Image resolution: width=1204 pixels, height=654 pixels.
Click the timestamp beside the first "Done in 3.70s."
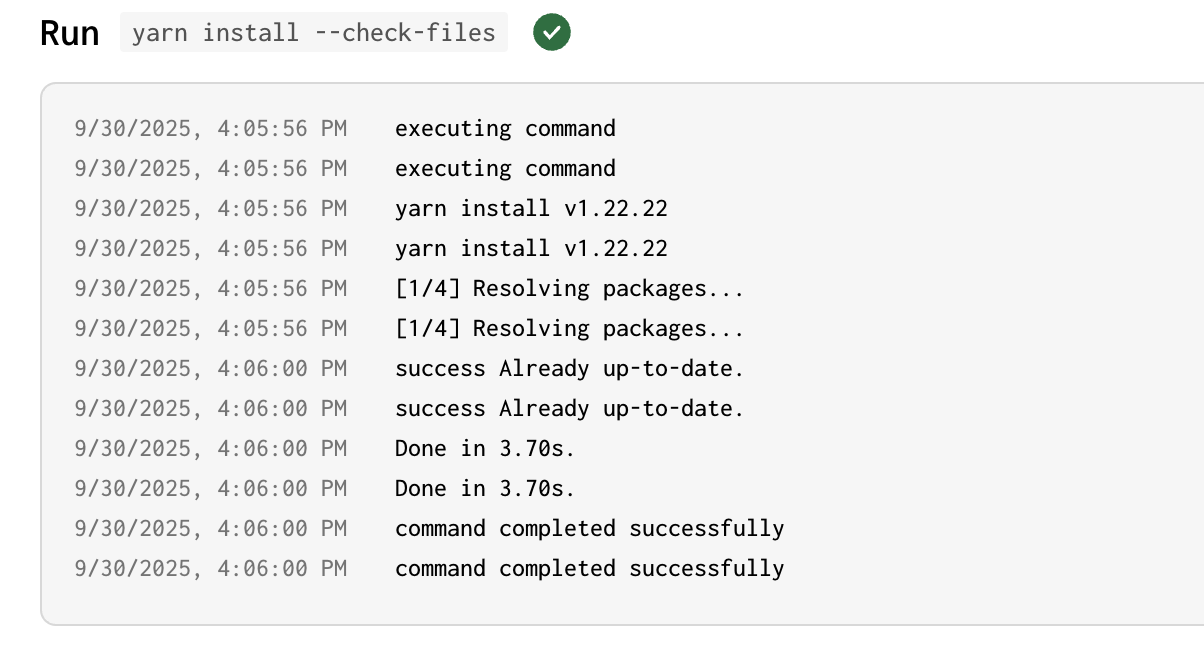point(210,449)
